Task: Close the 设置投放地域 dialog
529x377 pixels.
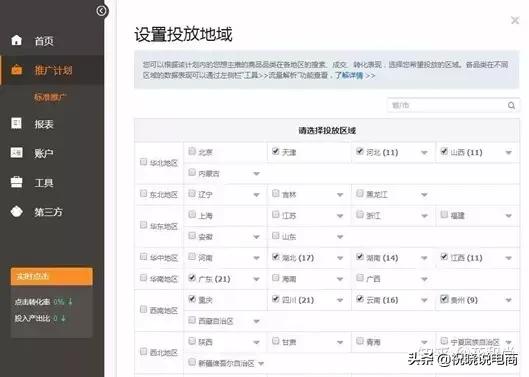Action: 515,20
